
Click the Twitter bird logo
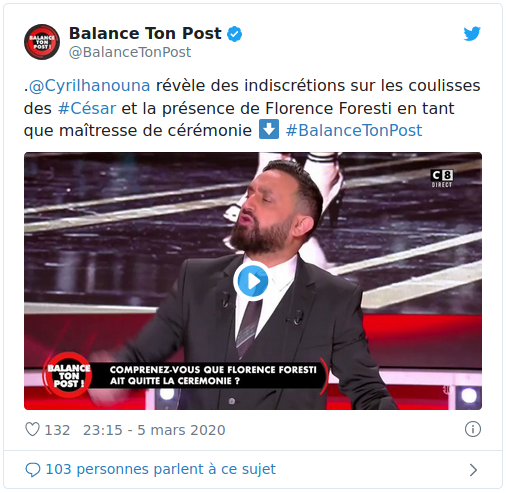tap(472, 33)
